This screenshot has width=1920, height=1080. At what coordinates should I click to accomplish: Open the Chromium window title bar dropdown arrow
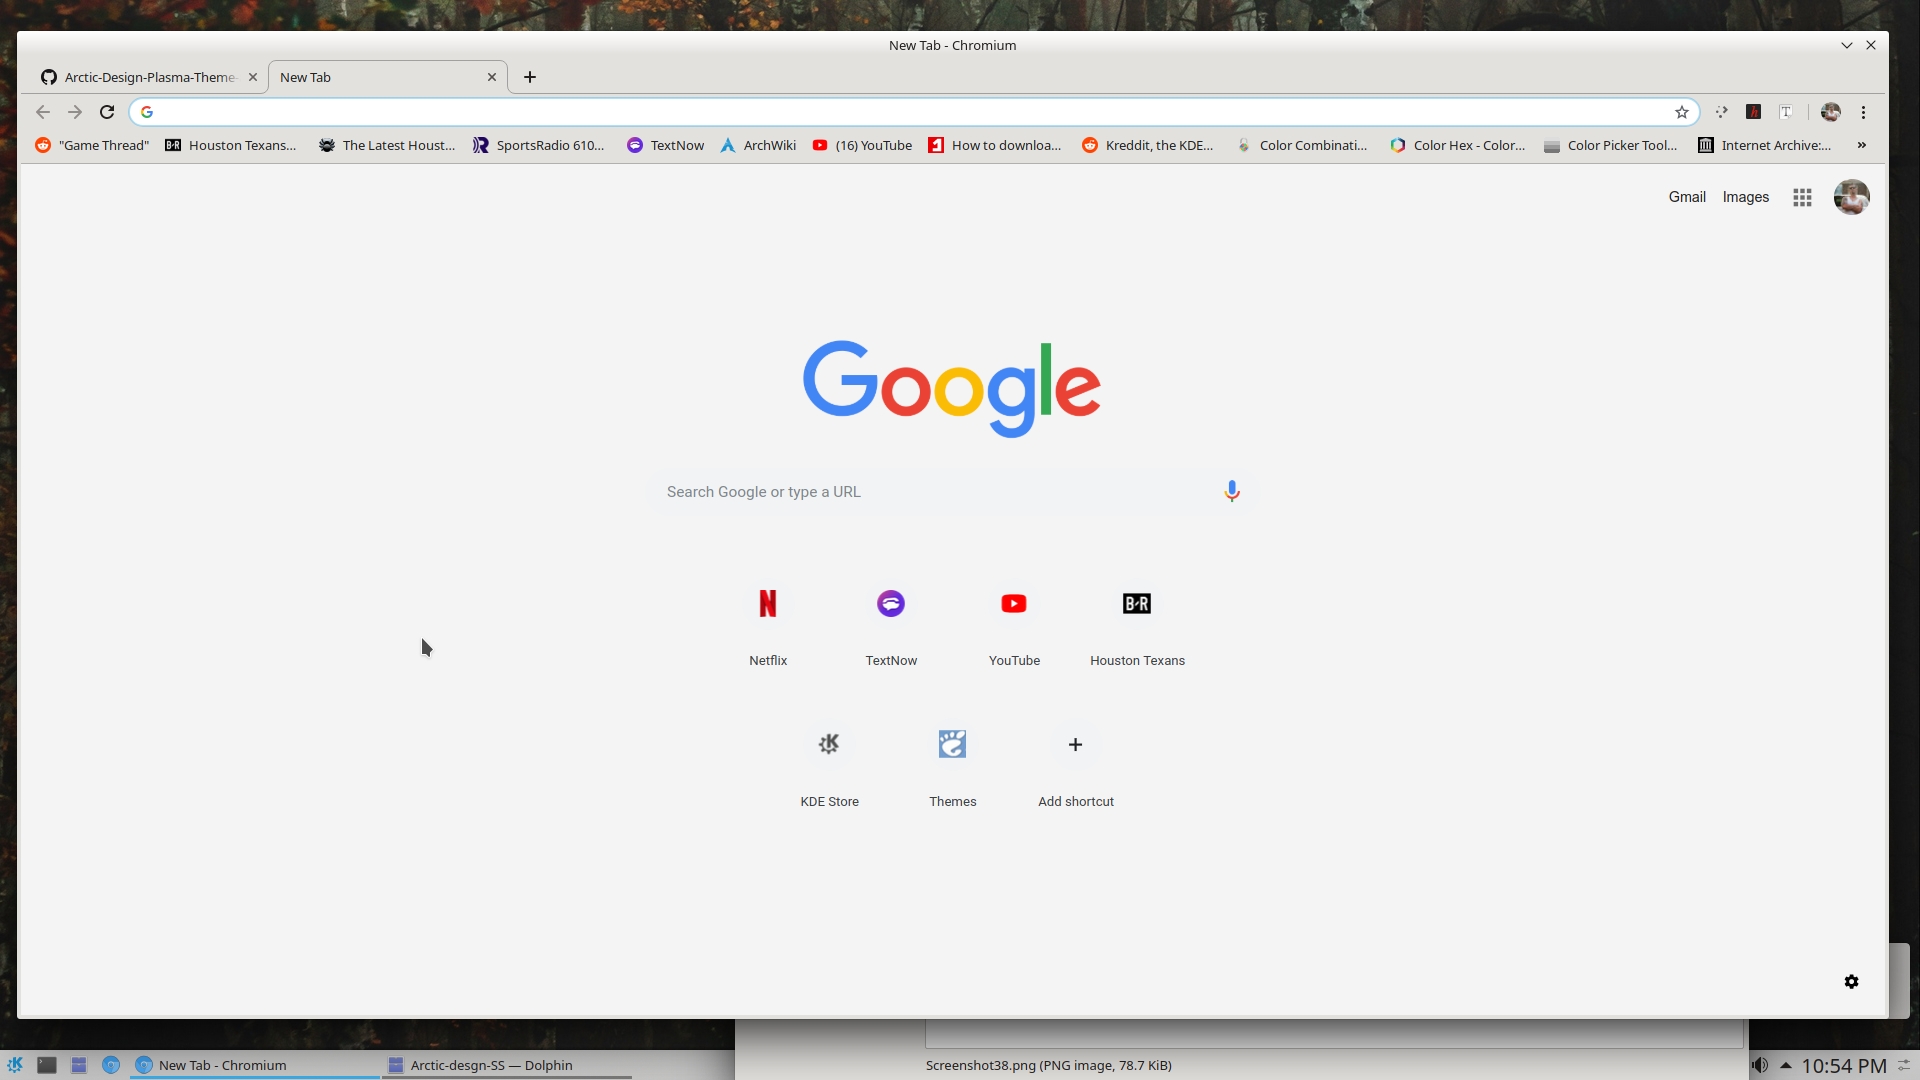[1846, 45]
